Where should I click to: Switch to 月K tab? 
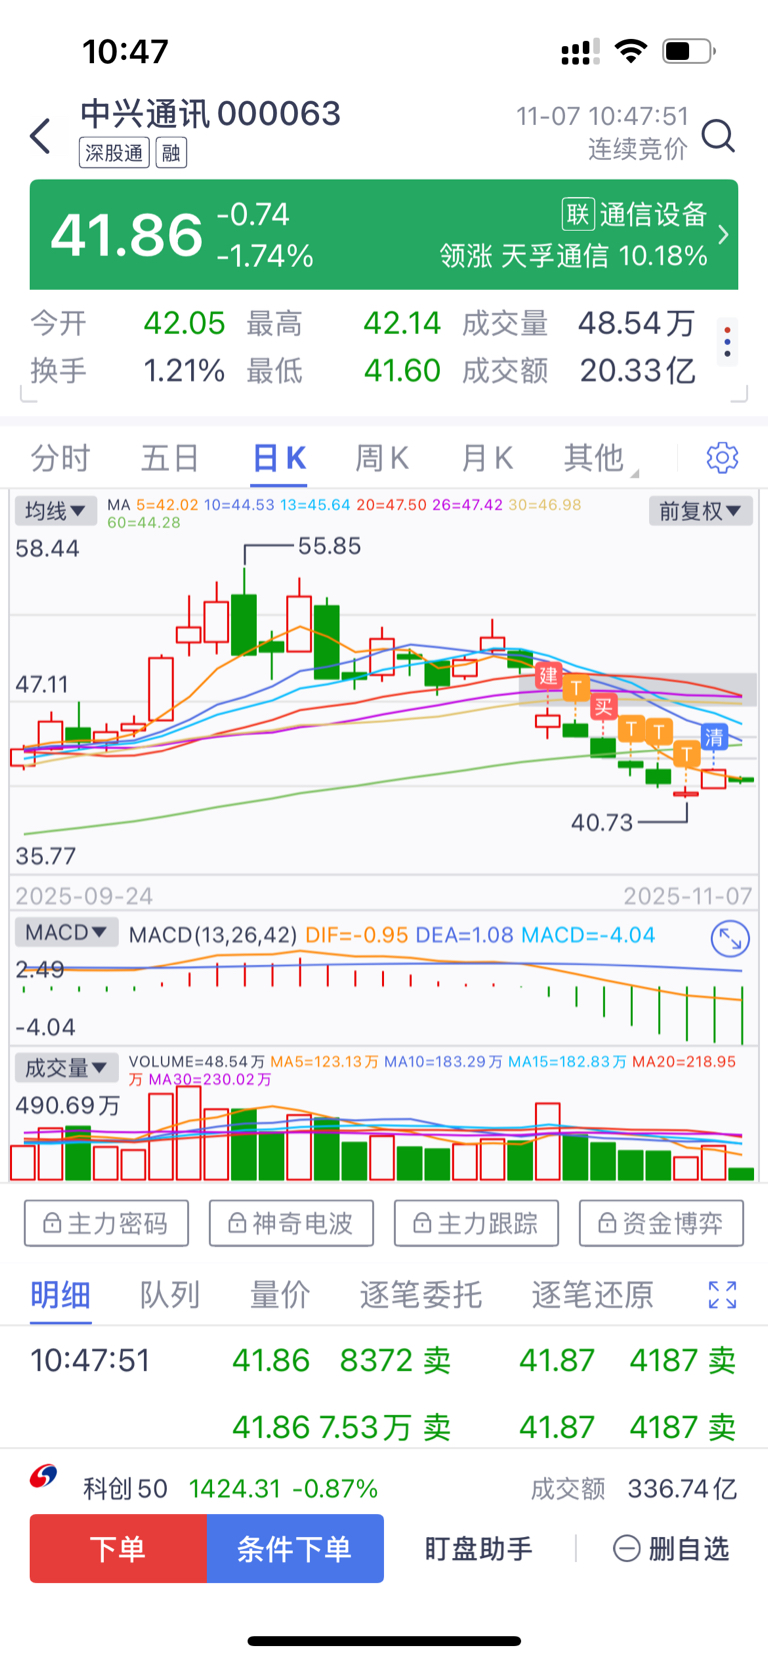487,458
